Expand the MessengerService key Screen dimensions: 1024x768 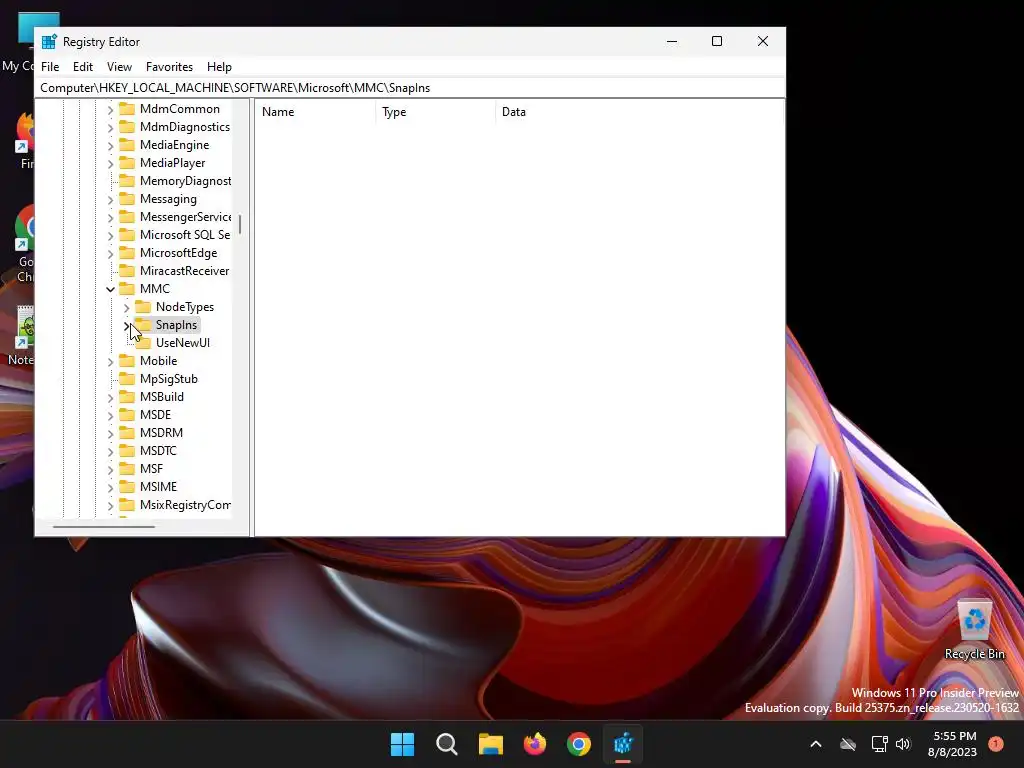pos(110,217)
